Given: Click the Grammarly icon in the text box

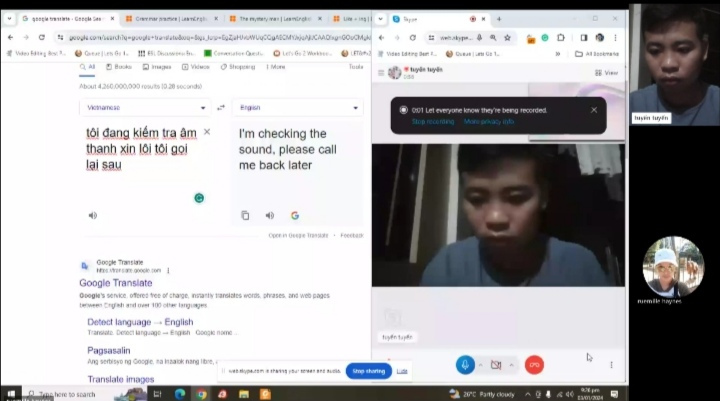Looking at the screenshot, I should [199, 198].
